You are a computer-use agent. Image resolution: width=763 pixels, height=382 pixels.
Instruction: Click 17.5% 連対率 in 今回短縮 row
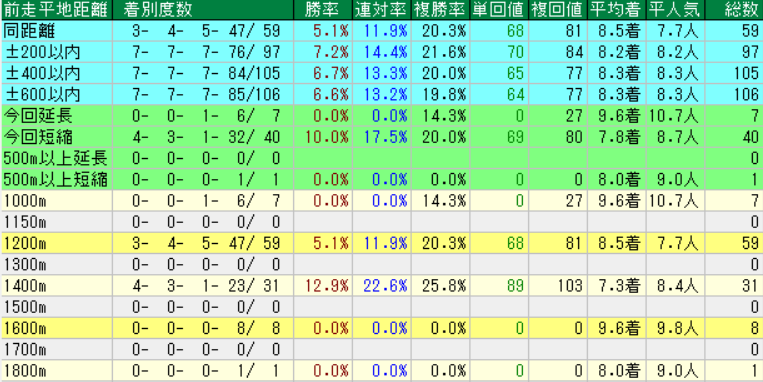pyautogui.click(x=386, y=137)
